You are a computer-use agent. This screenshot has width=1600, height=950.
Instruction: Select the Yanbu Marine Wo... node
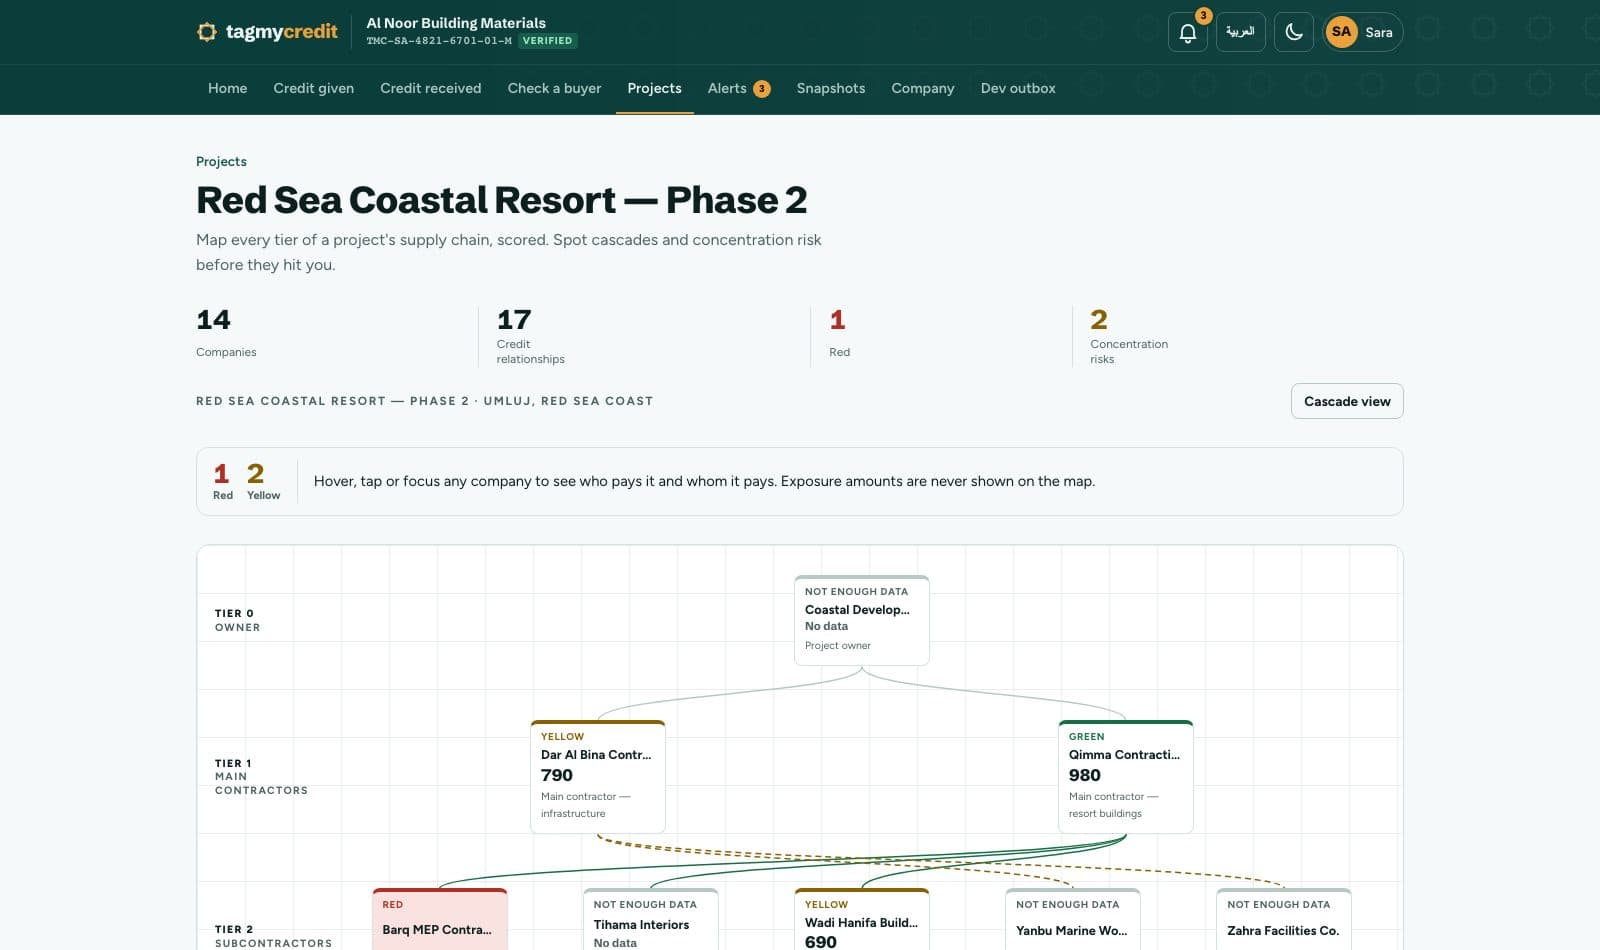coord(1073,919)
